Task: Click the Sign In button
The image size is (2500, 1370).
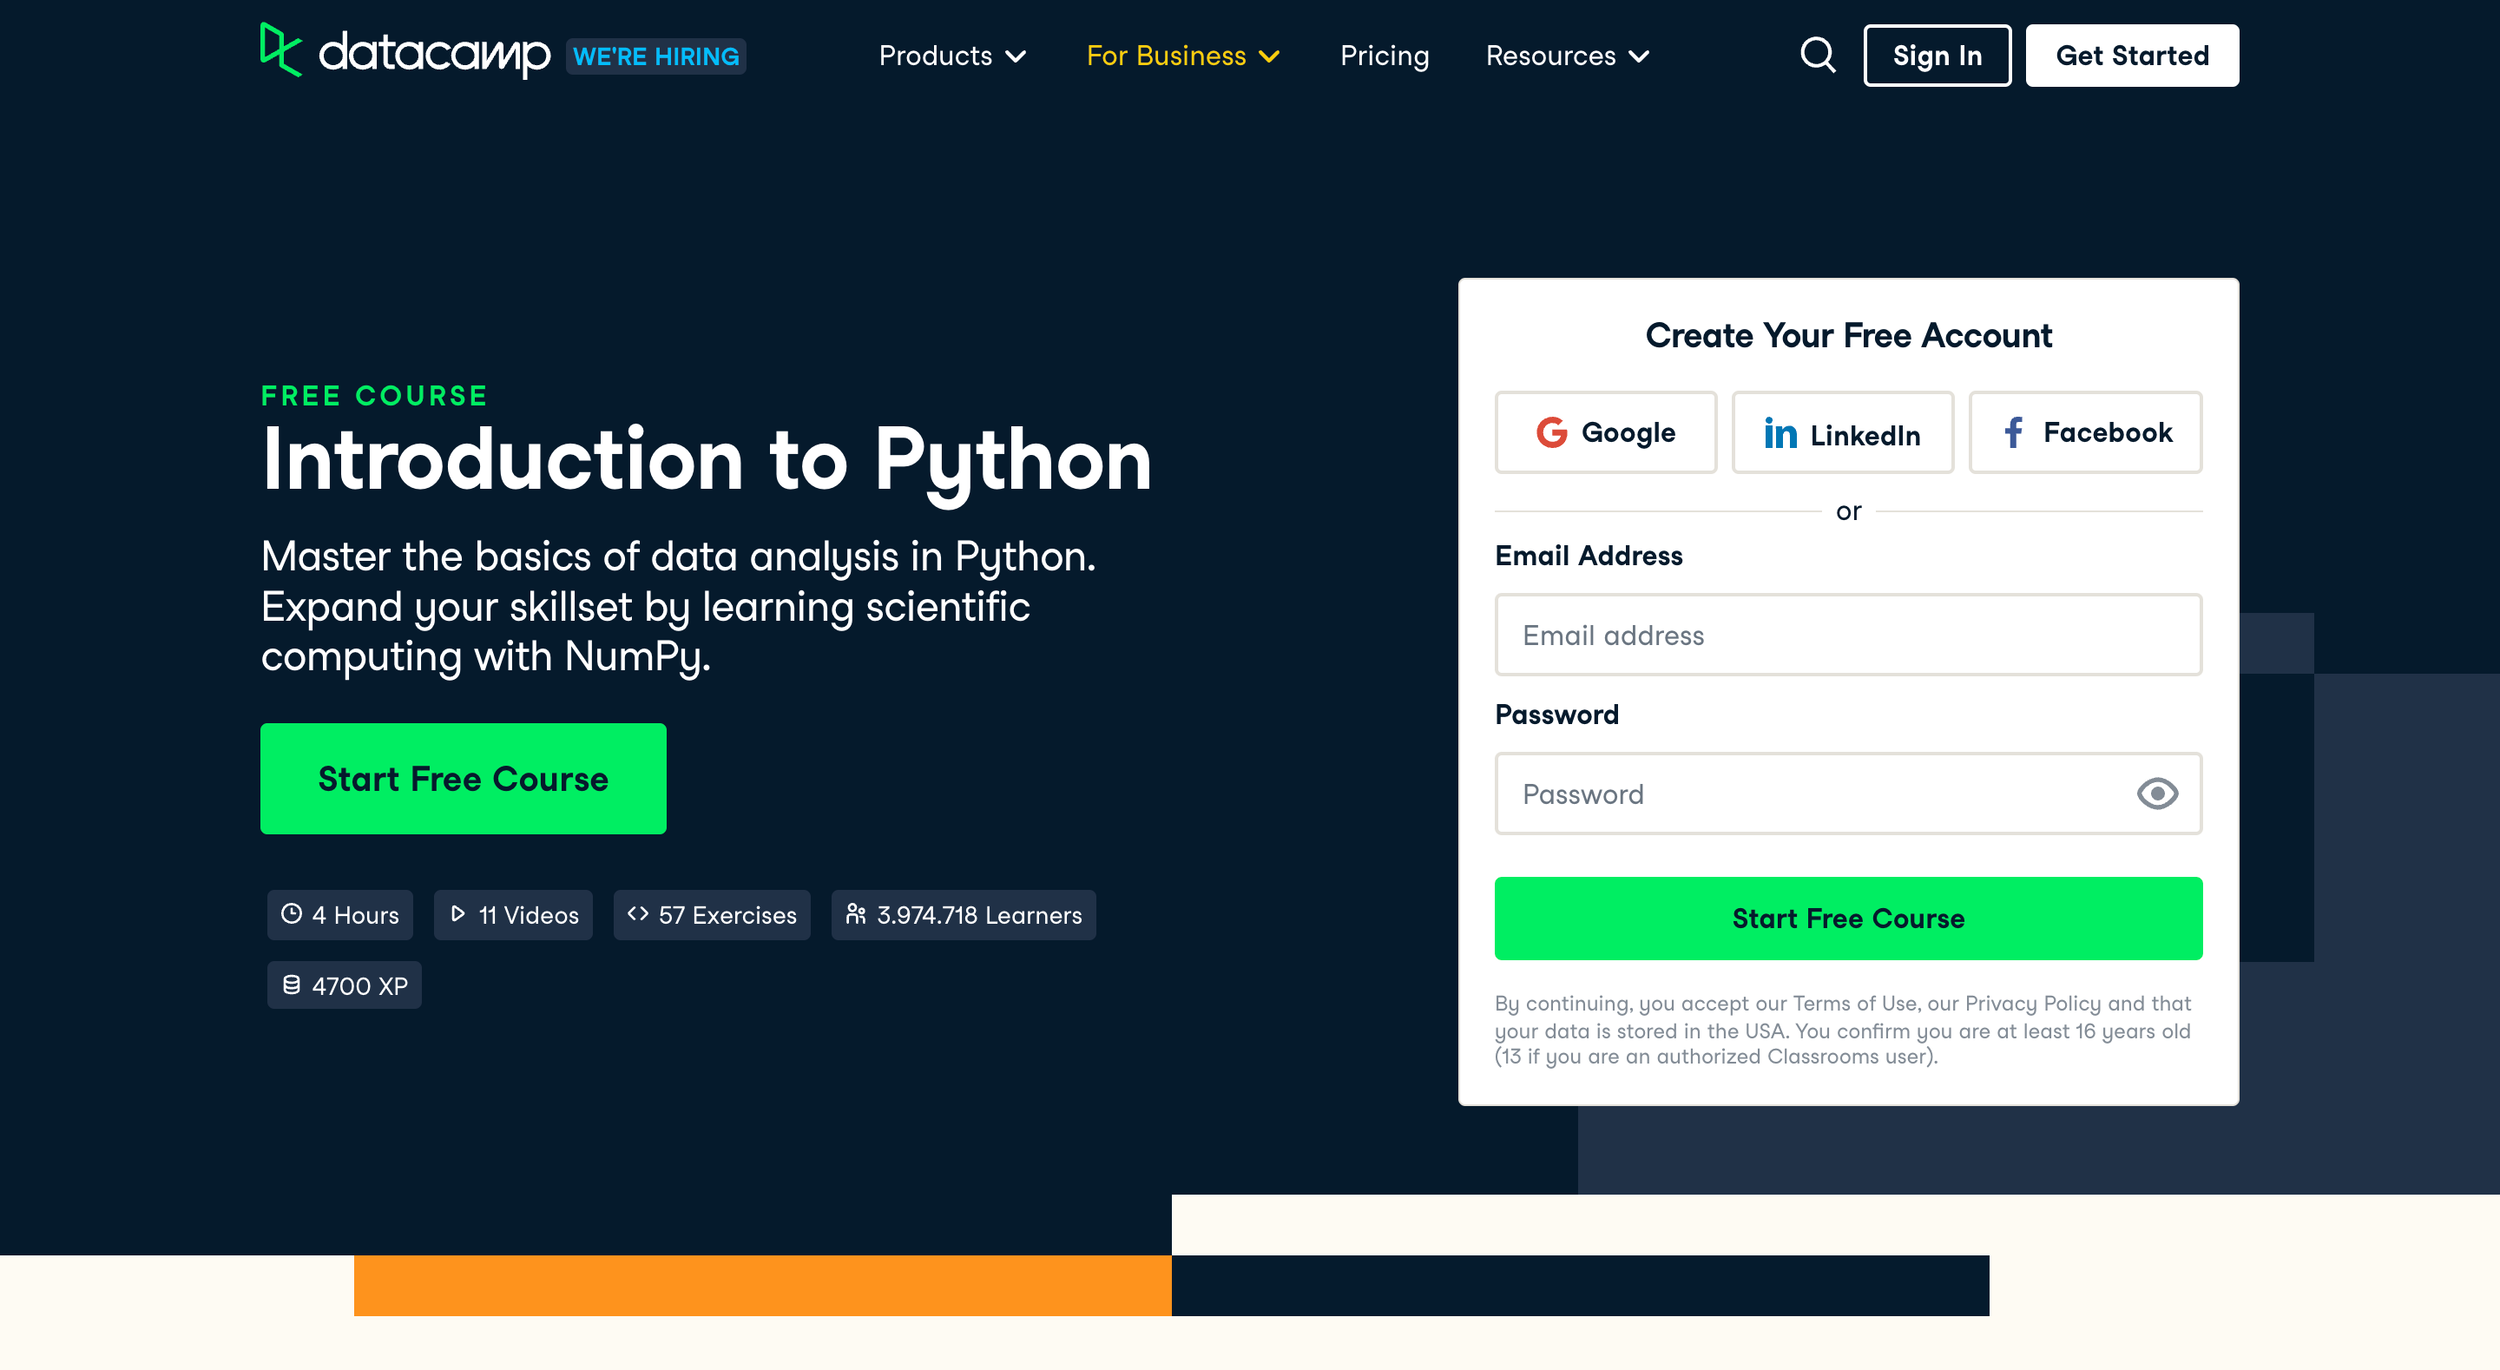Action: pyautogui.click(x=1937, y=56)
